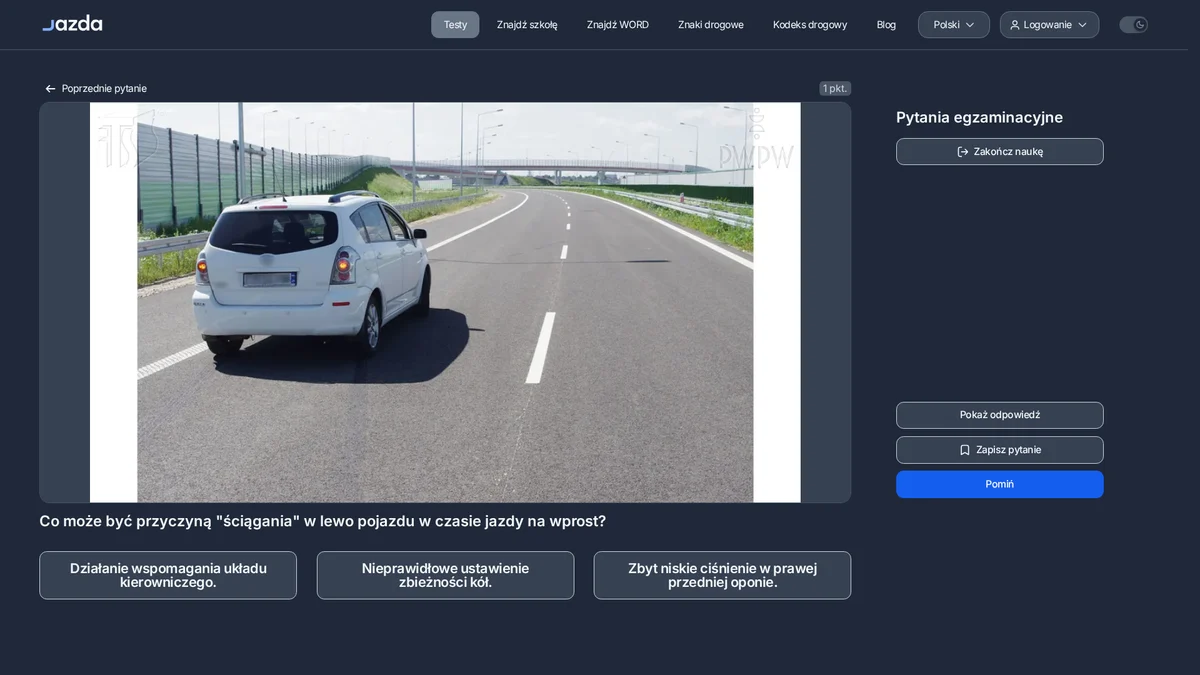The width and height of the screenshot is (1200, 675).
Task: Open the Jazda logo home link
Action: point(72,23)
